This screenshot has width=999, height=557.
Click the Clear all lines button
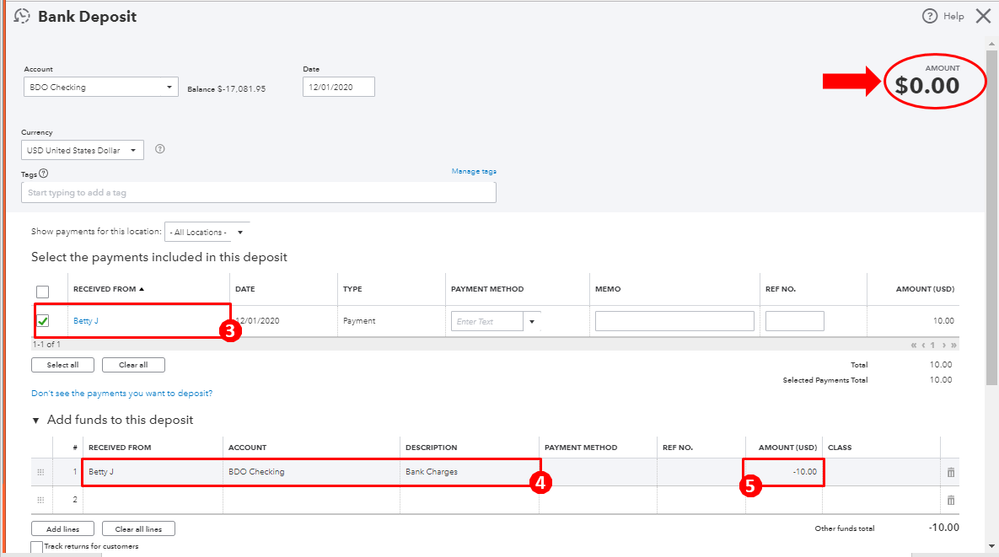139,528
